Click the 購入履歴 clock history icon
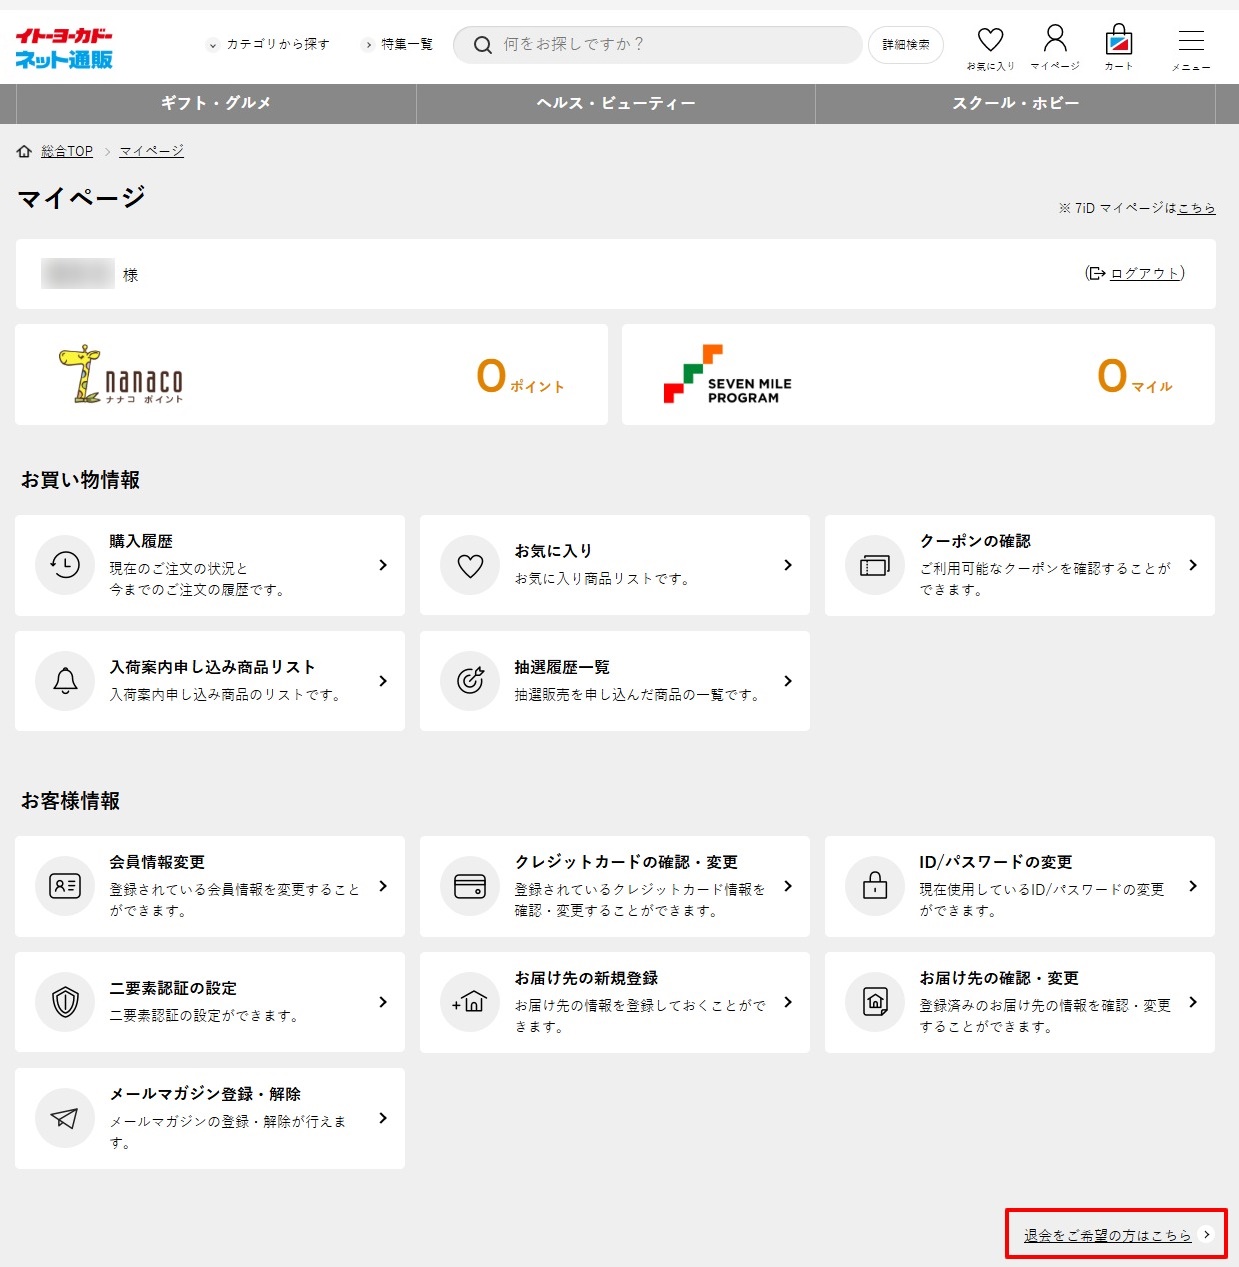 65,565
